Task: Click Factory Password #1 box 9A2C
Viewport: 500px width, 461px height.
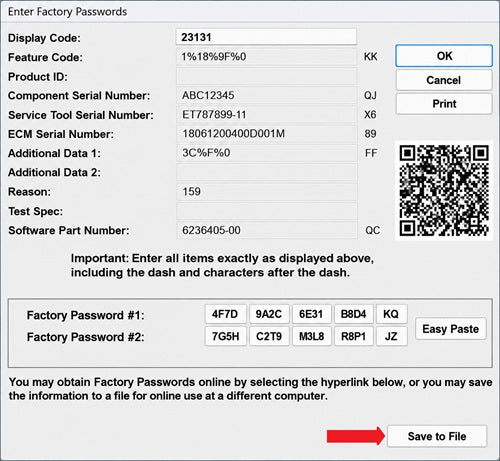Action: point(269,314)
